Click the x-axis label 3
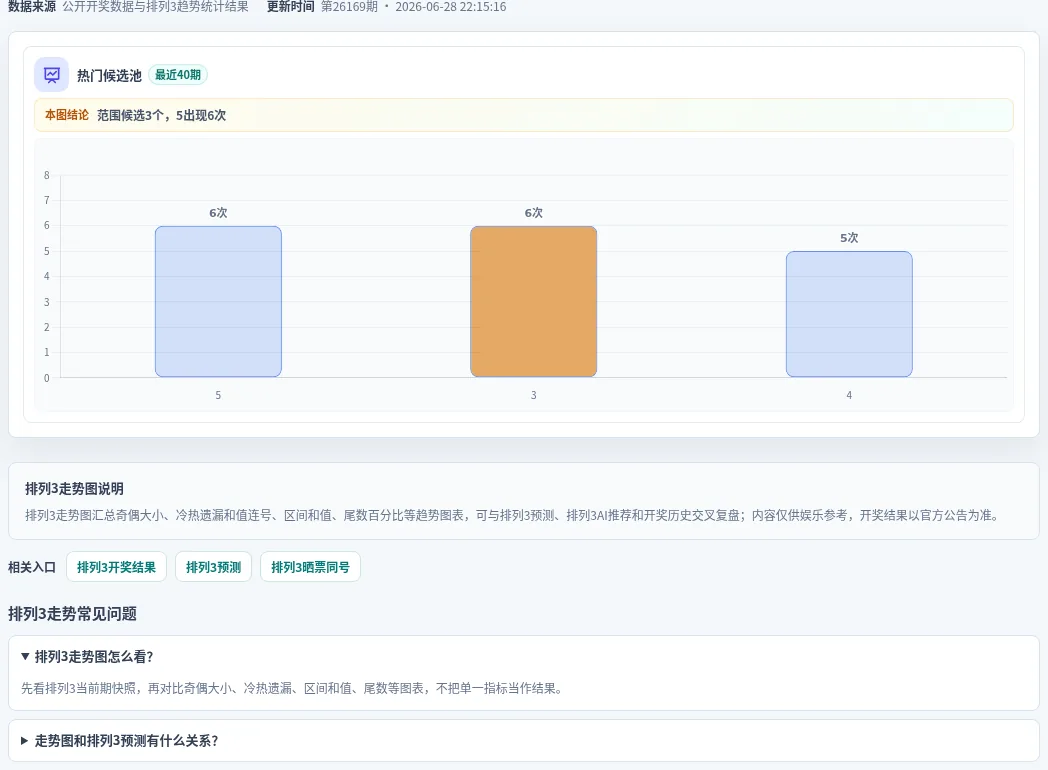Viewport: 1048px width, 770px height. pos(533,395)
